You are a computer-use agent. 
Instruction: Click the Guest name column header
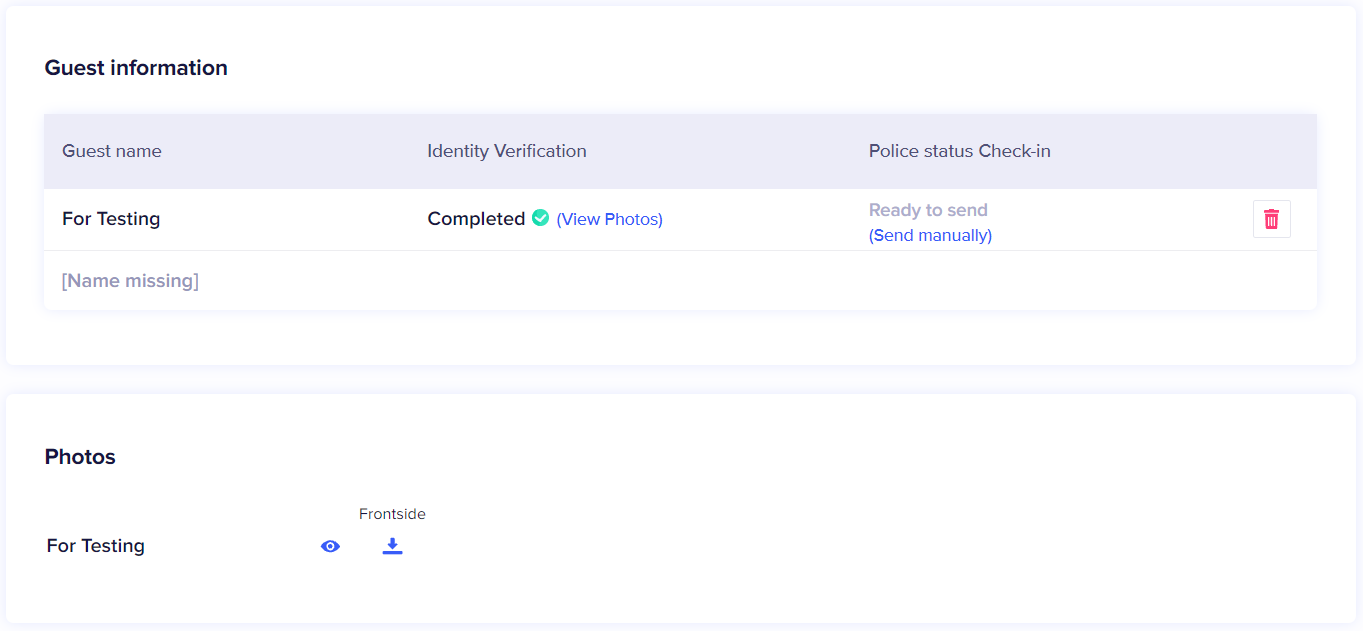click(x=112, y=151)
